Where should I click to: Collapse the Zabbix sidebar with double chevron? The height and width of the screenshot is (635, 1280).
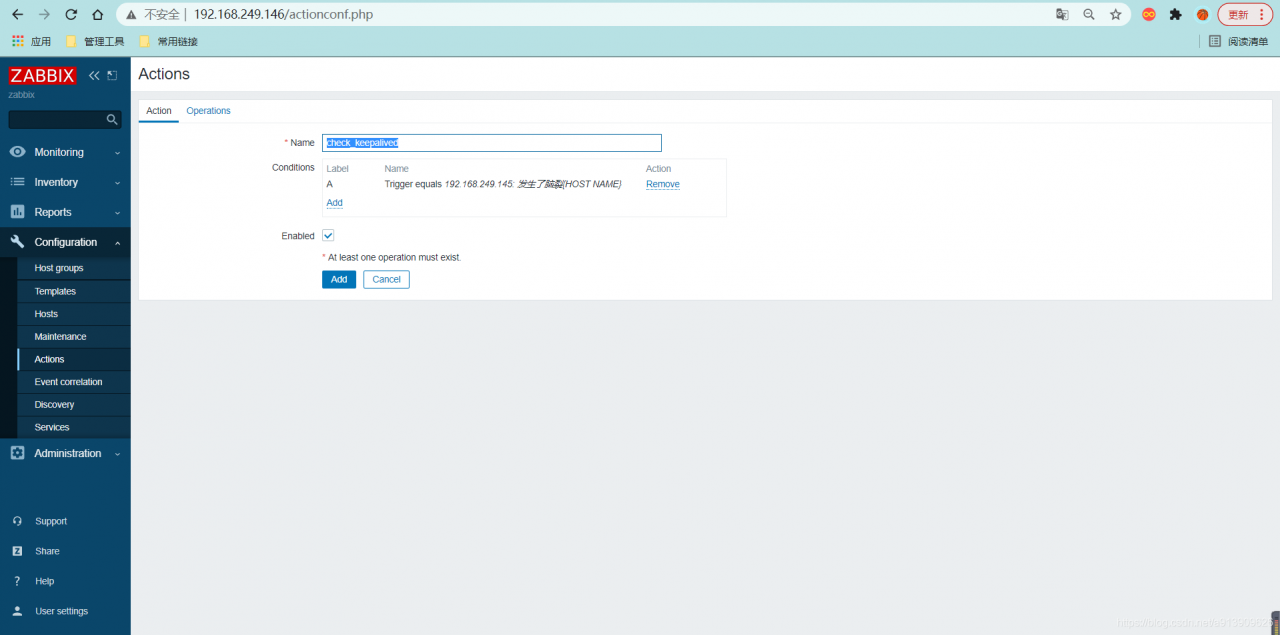pos(94,75)
